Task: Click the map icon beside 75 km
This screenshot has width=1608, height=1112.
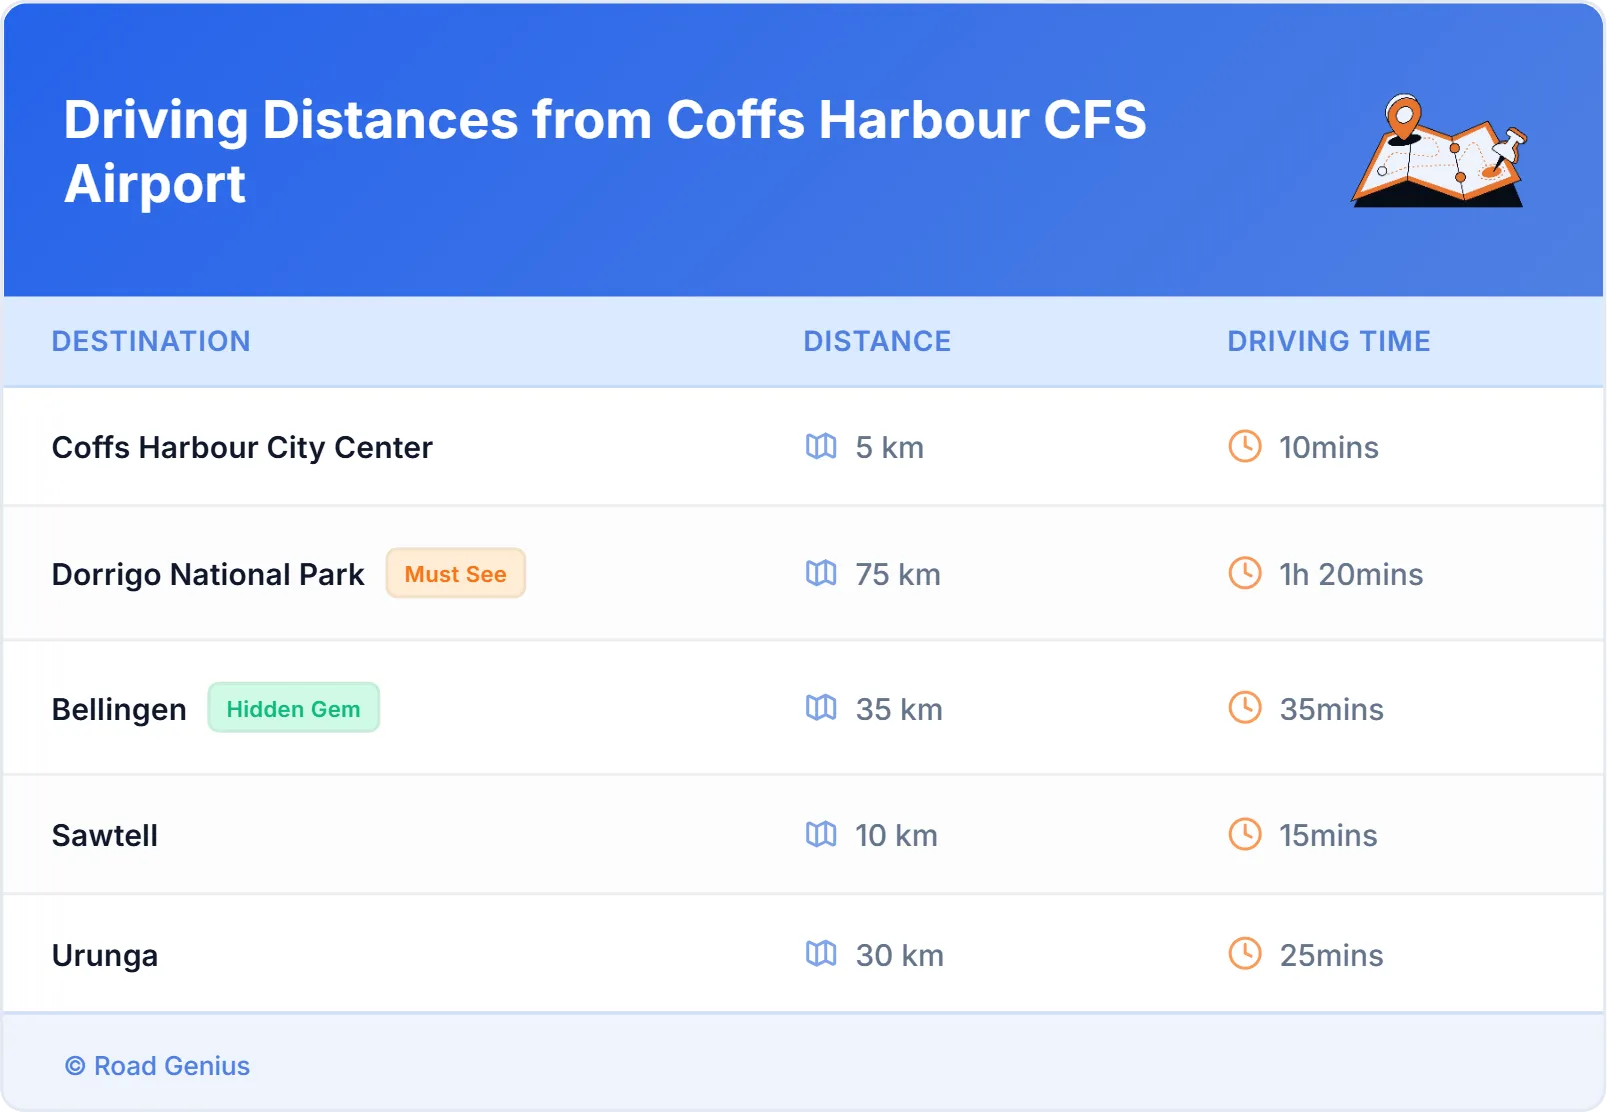Action: [821, 573]
